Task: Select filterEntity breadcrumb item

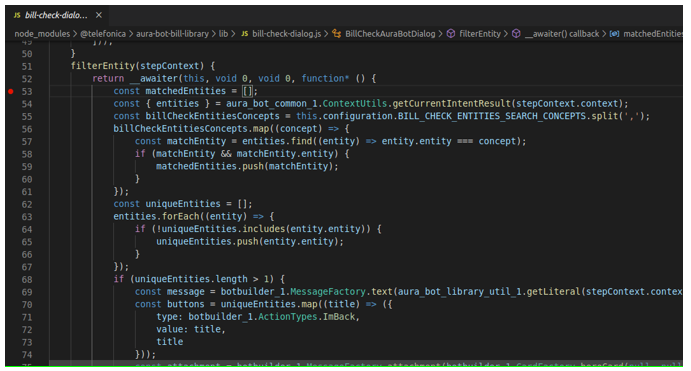Action: pos(480,34)
